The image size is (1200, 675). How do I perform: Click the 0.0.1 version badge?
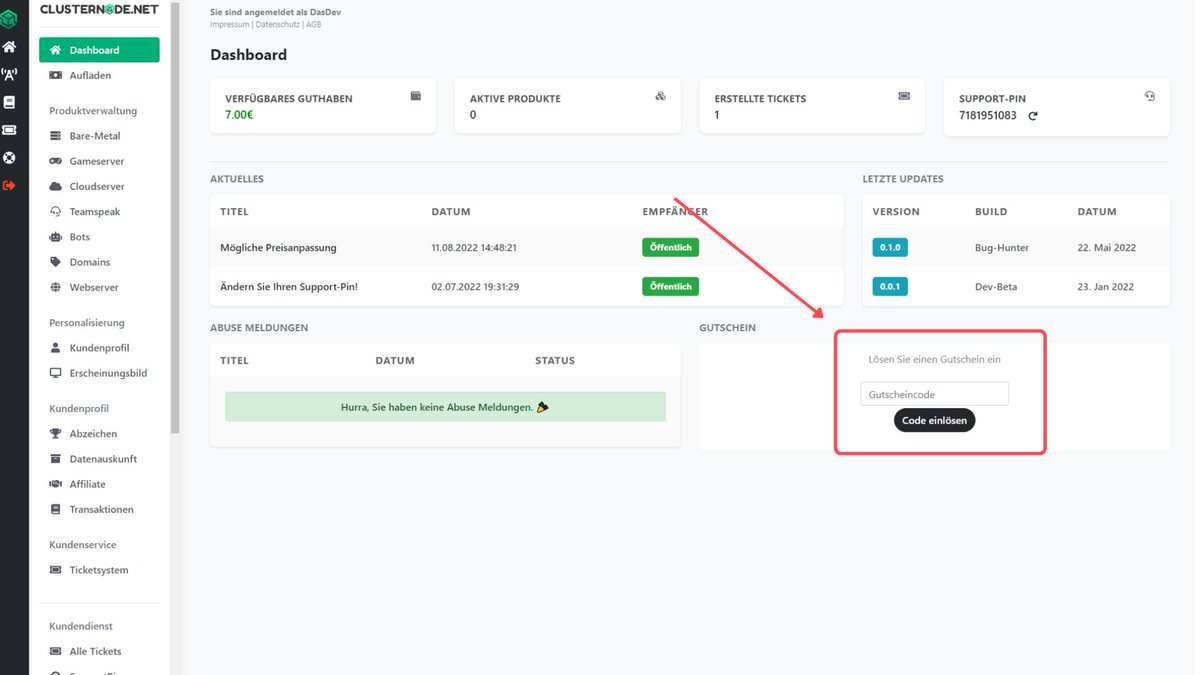[890, 287]
